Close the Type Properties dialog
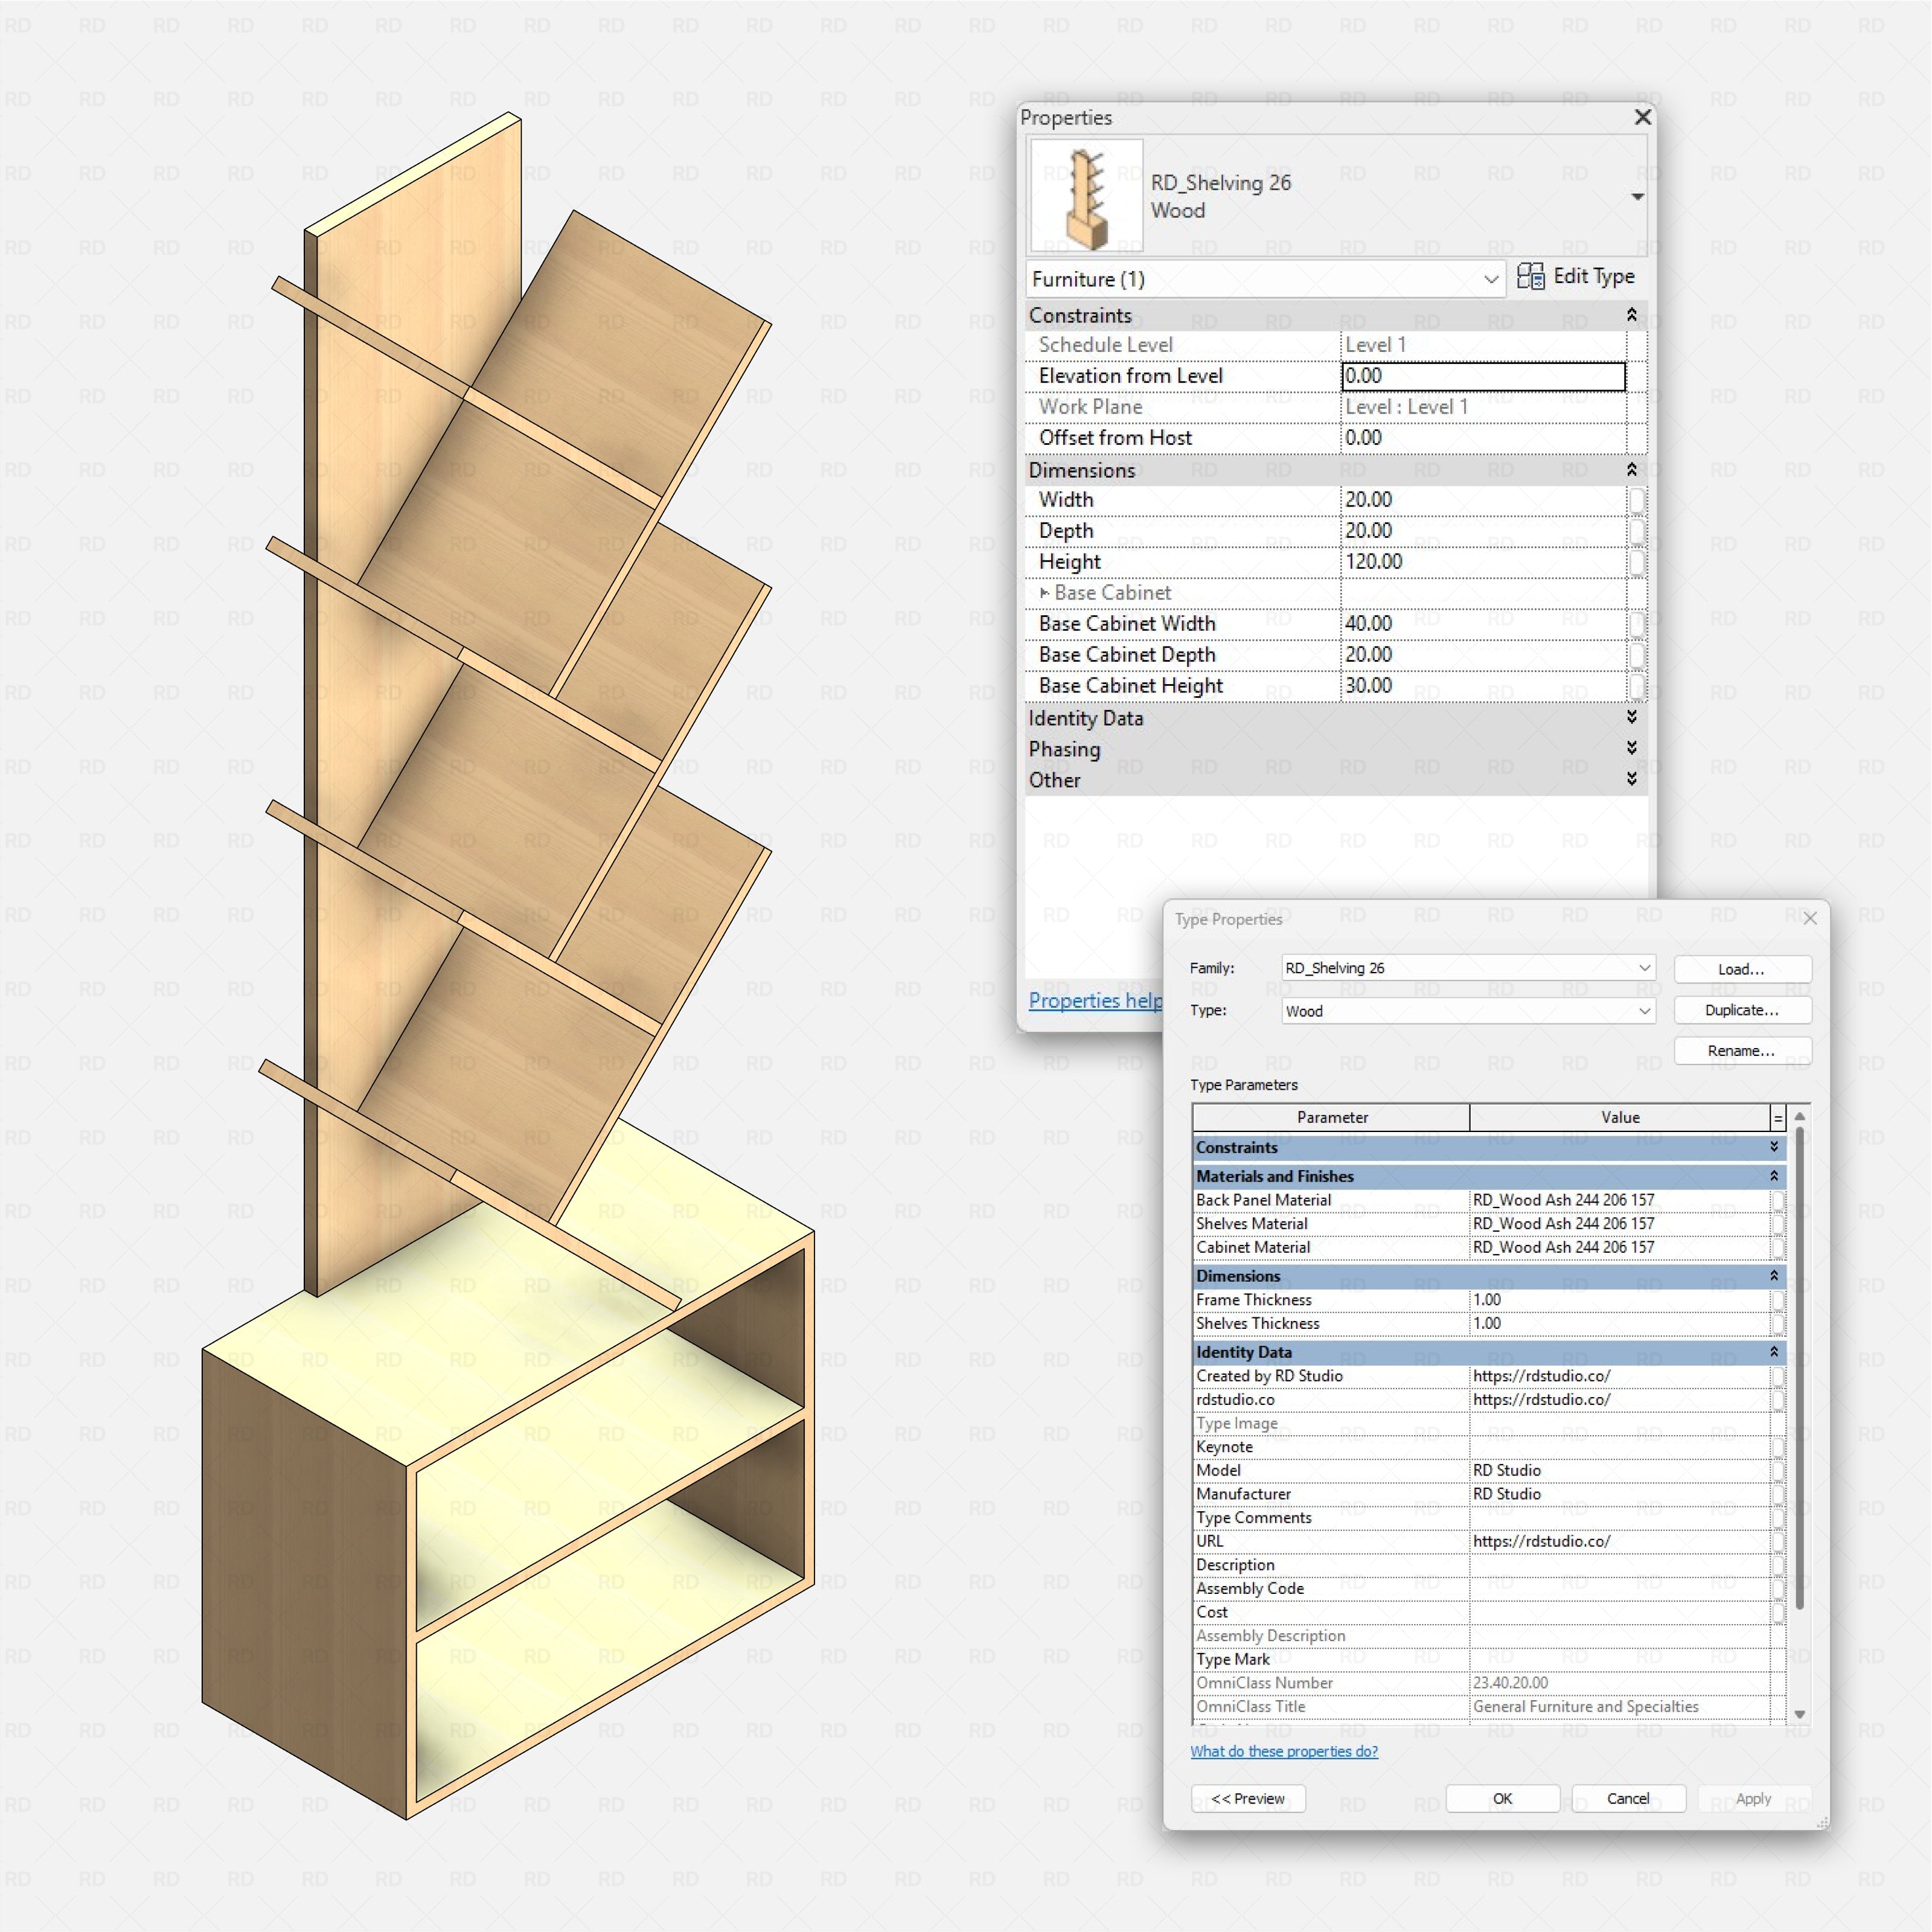 pos(1810,918)
